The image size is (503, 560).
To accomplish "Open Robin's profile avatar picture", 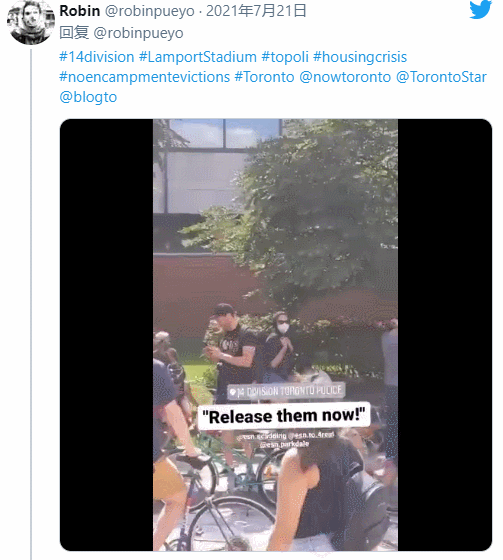I will point(30,22).
